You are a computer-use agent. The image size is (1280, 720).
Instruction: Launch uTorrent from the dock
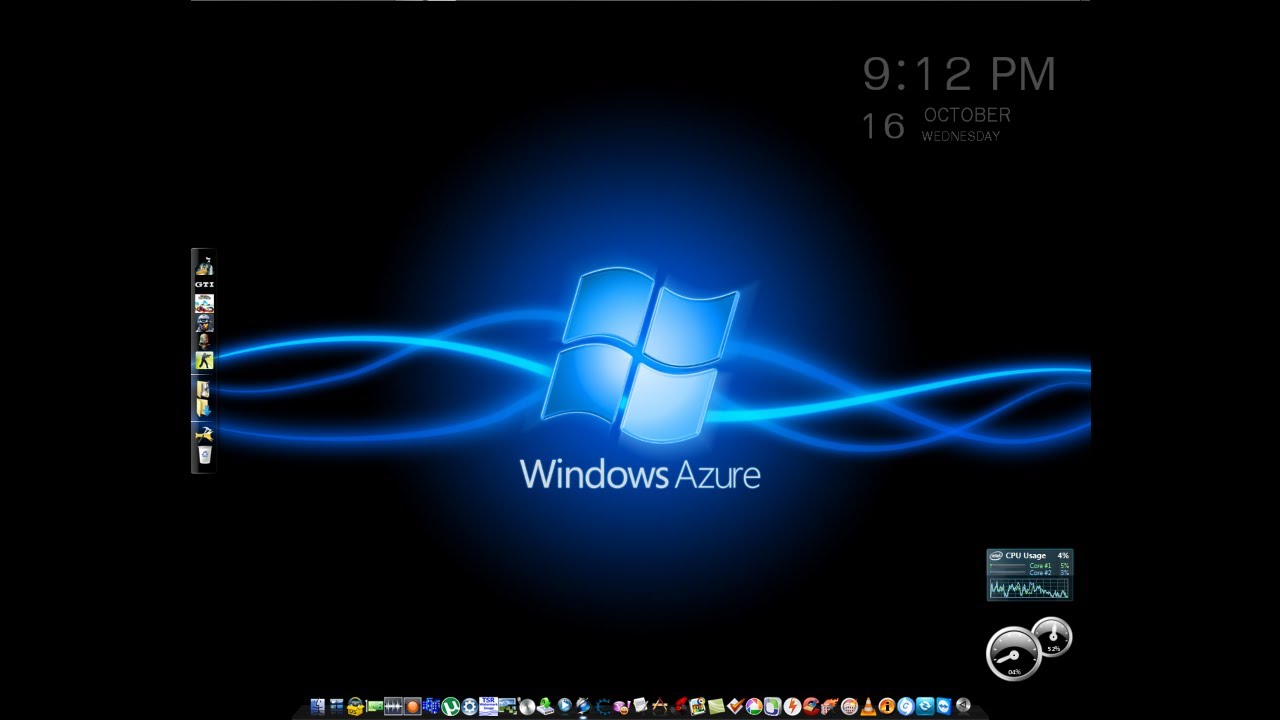(x=450, y=706)
